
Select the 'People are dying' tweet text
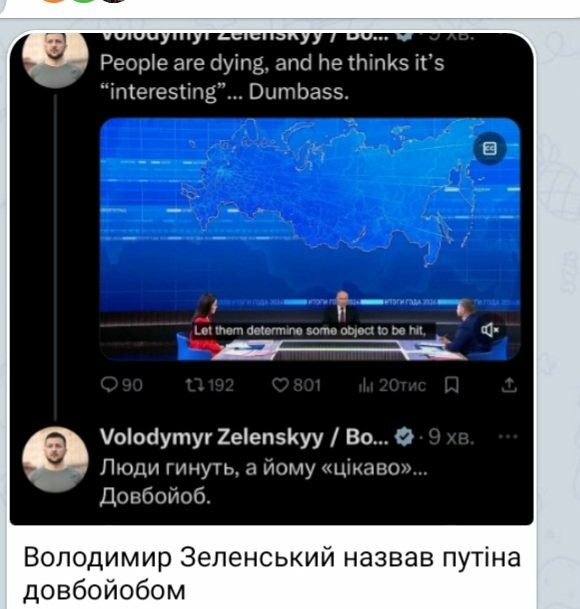(272, 77)
